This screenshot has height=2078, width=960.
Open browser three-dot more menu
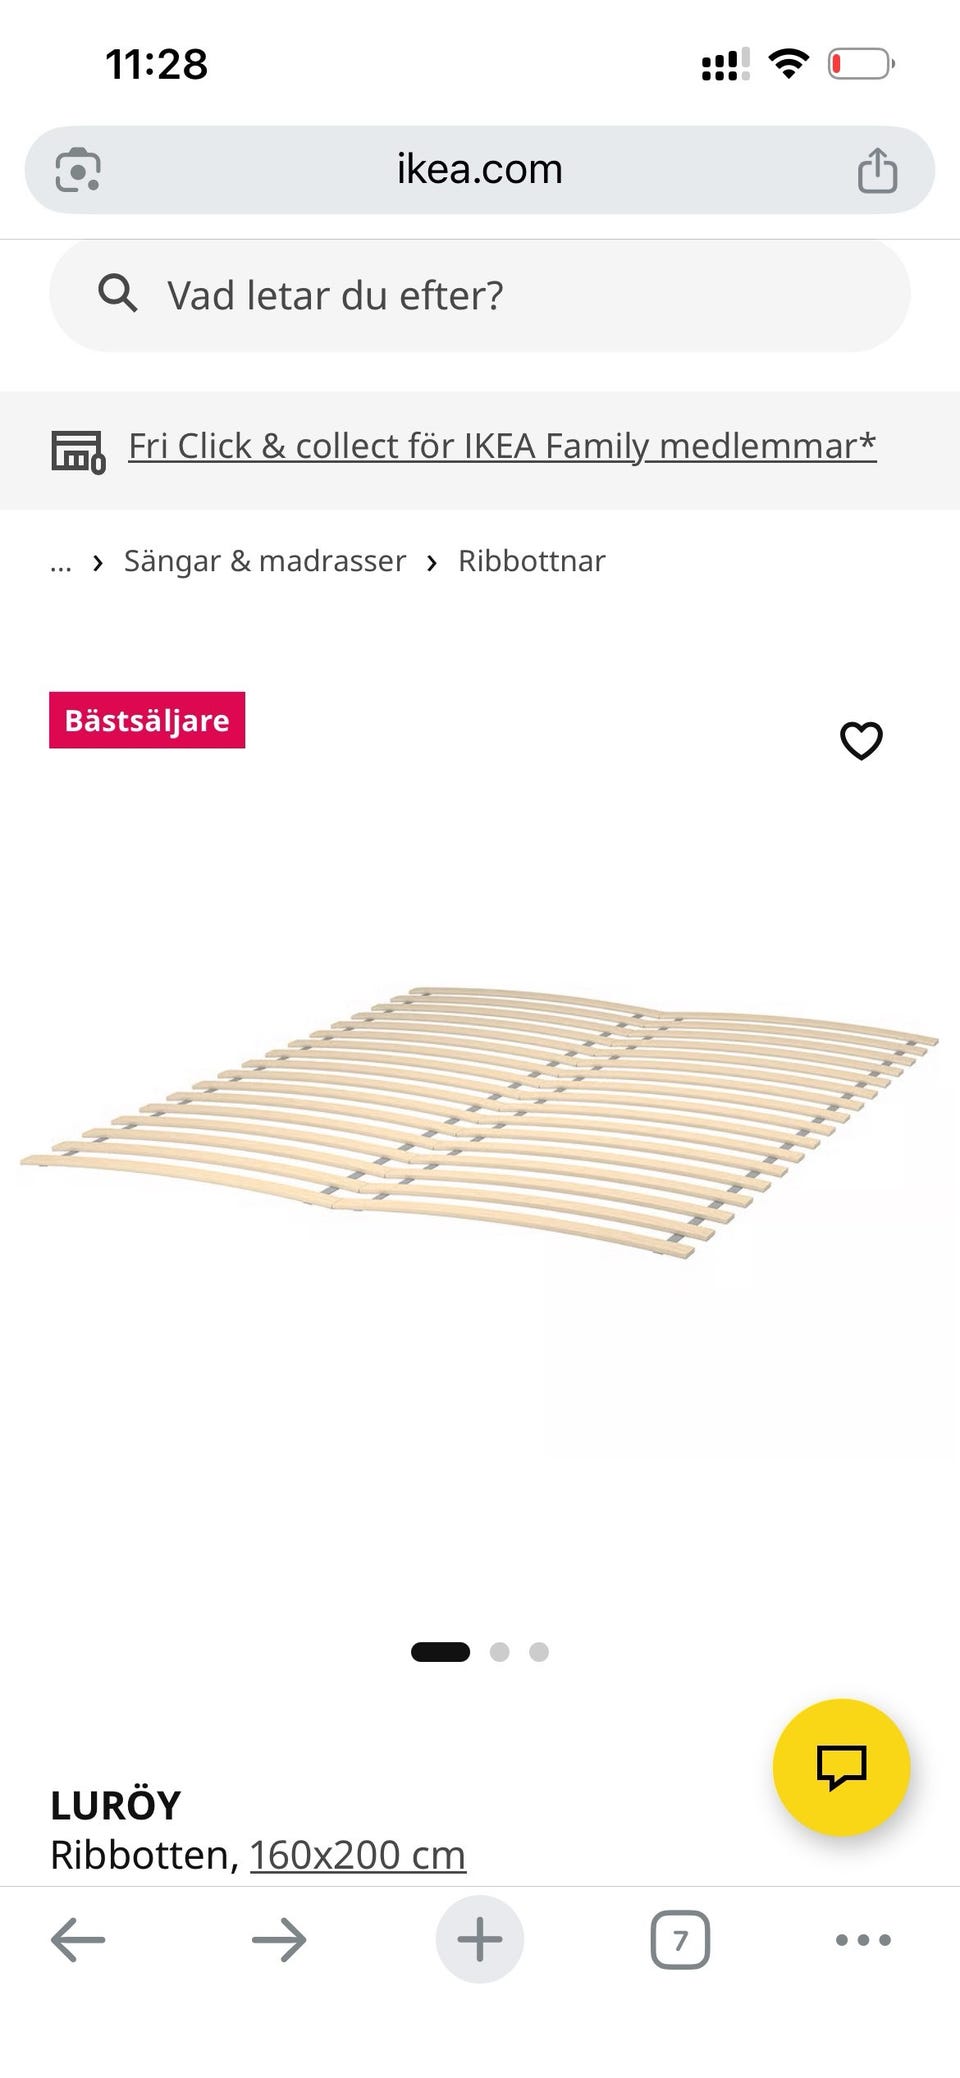coord(863,1940)
